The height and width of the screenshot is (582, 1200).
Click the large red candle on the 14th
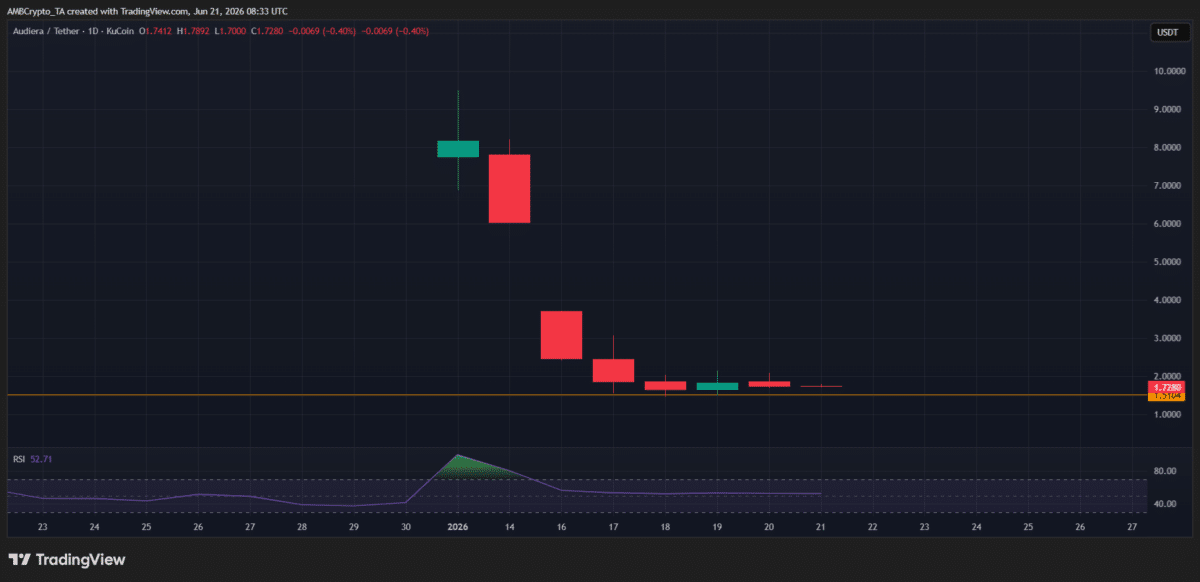pyautogui.click(x=509, y=189)
